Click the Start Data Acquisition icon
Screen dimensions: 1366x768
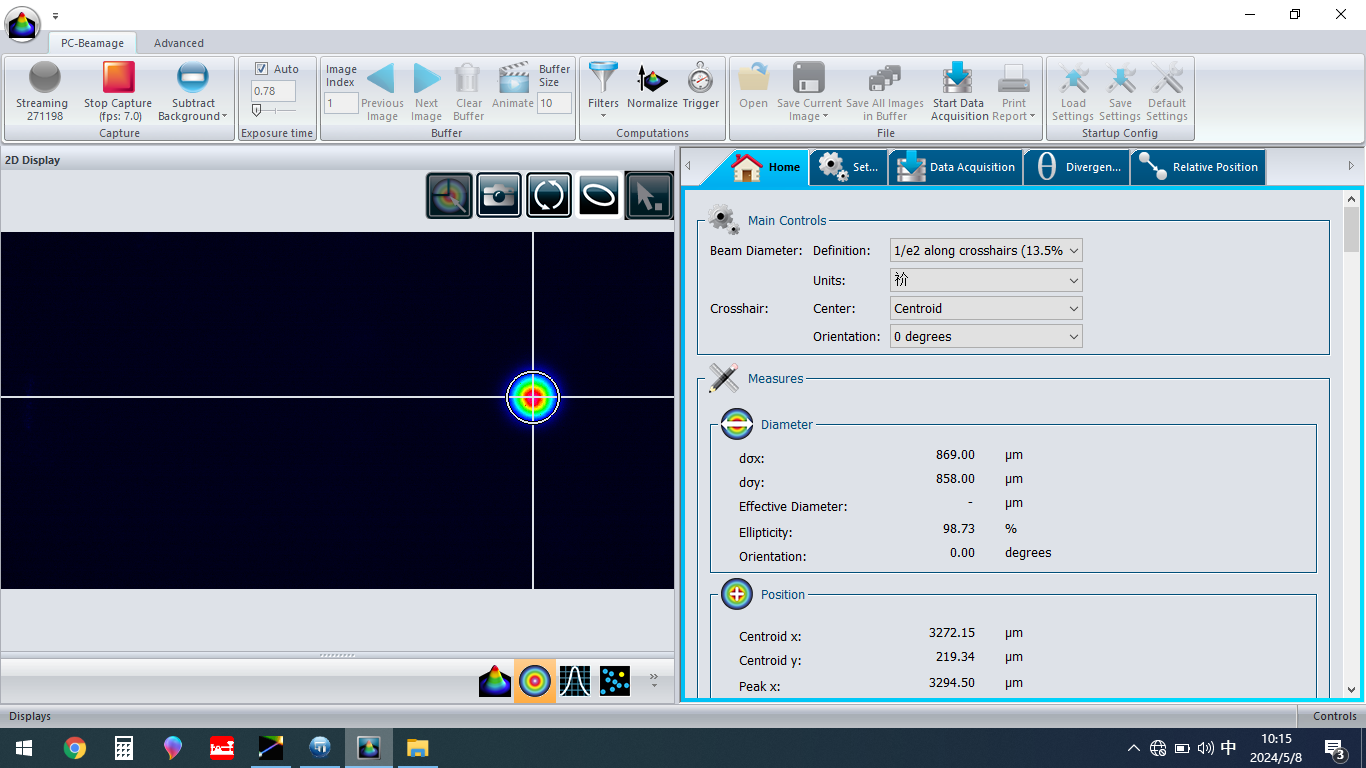click(958, 78)
